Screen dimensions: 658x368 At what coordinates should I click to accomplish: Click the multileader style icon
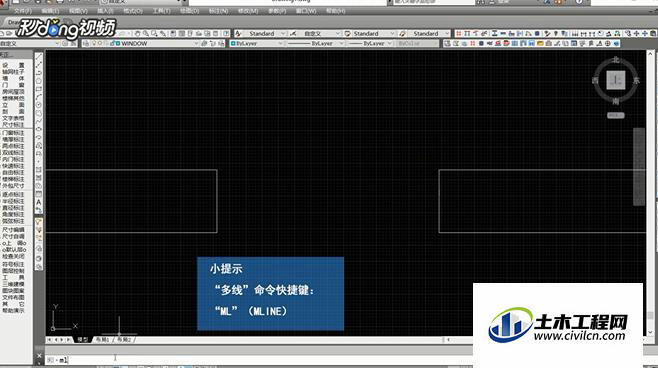tap(403, 33)
